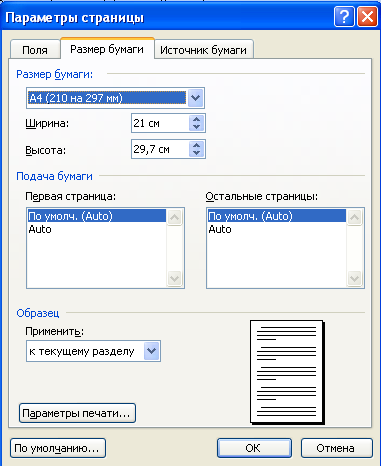
Task: Select the Размер бумаги tab
Action: (x=107, y=49)
